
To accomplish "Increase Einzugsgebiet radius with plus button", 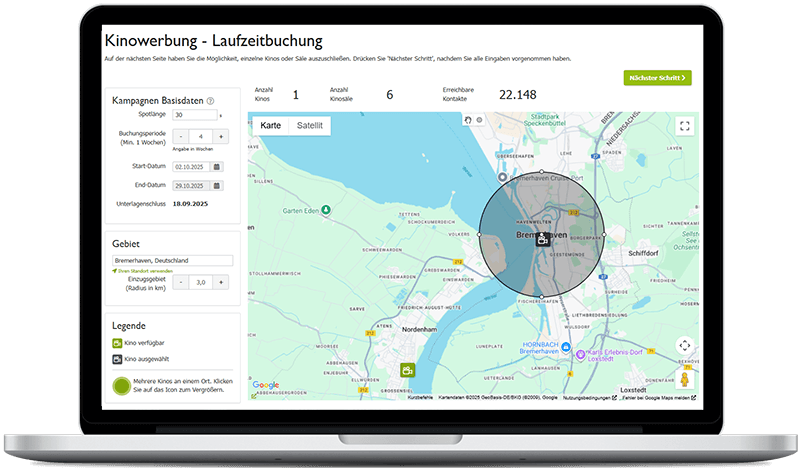I will click(x=221, y=282).
